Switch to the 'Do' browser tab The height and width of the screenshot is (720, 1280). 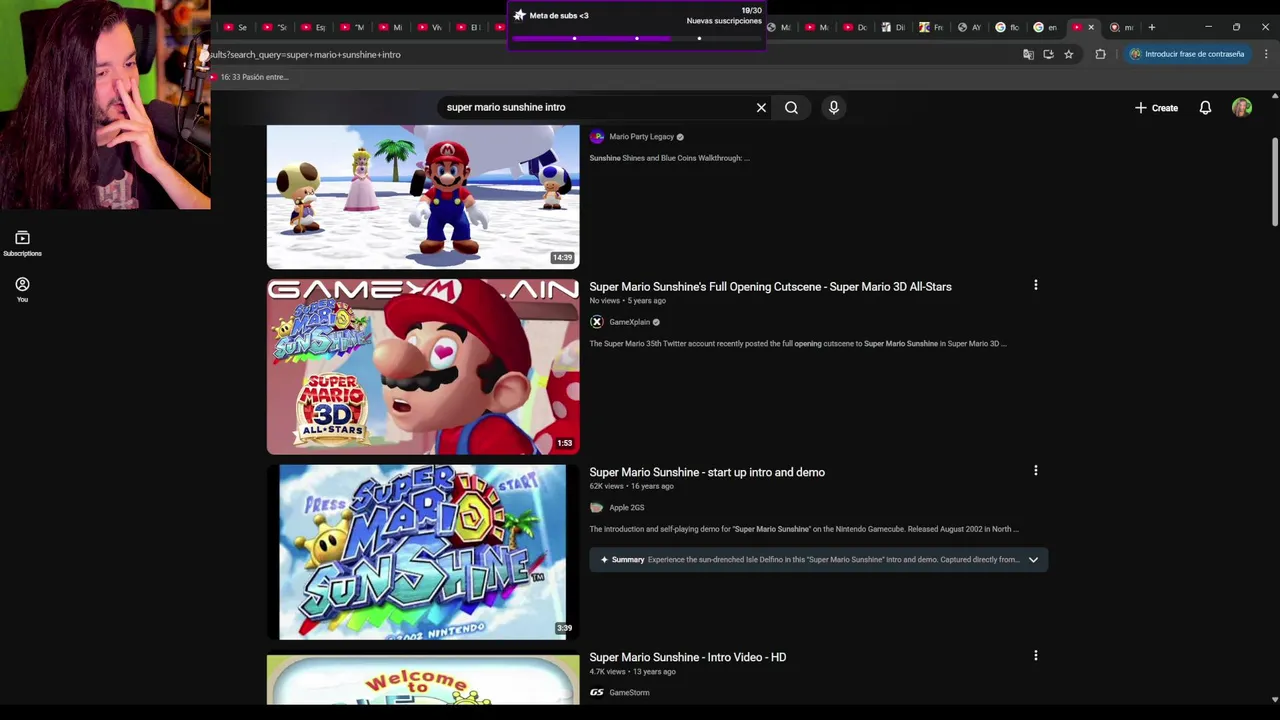click(x=855, y=27)
